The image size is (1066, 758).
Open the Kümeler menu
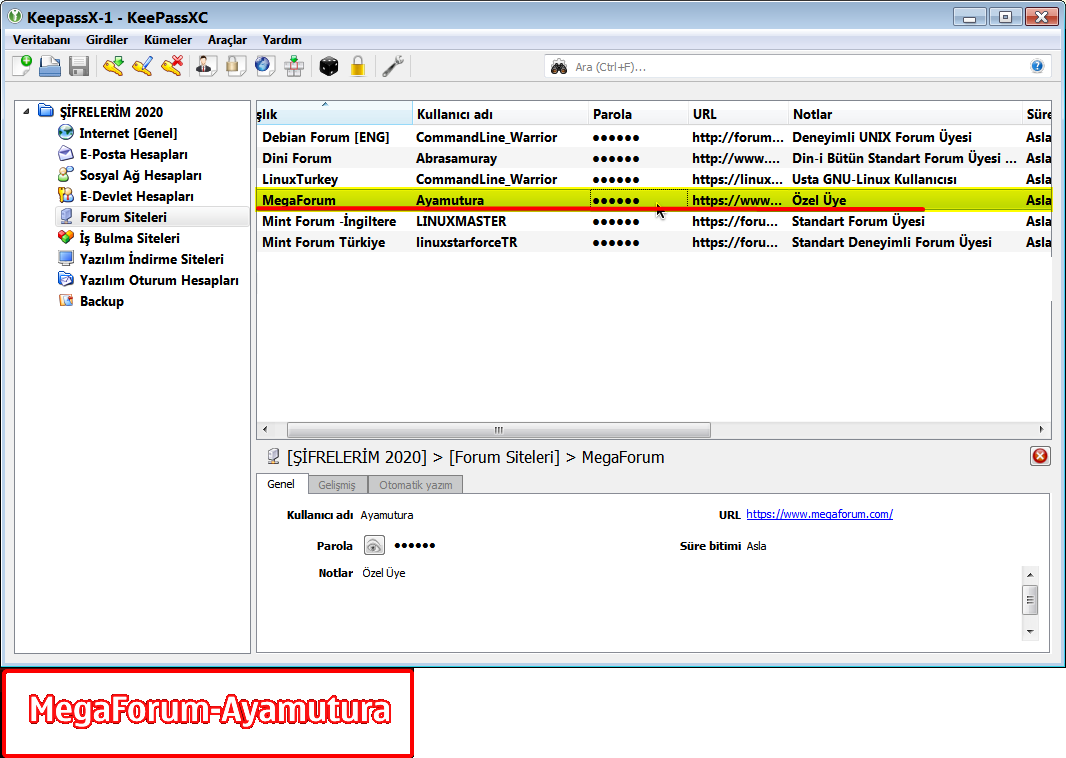pyautogui.click(x=168, y=39)
